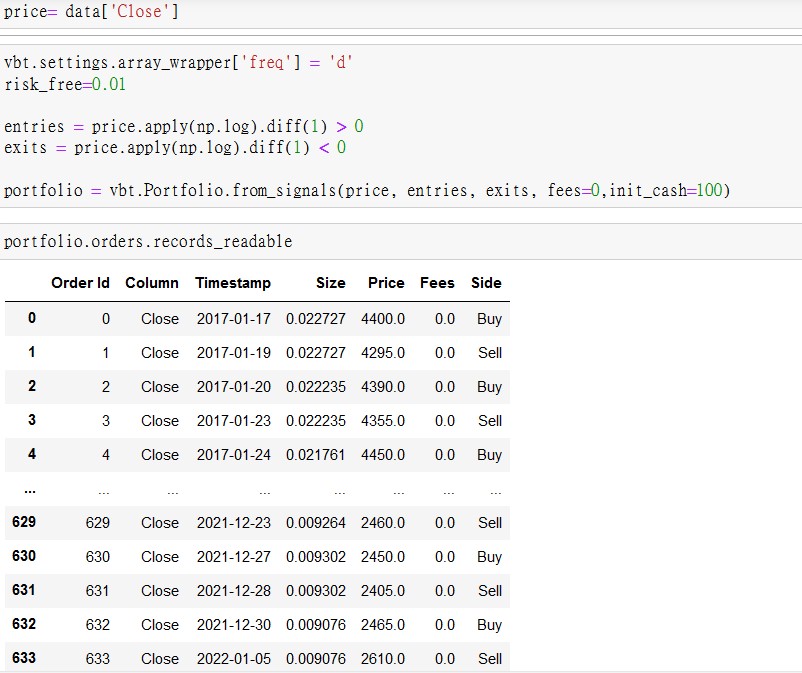
Task: Click Buy in the 2021-12-30 row
Action: (x=489, y=625)
